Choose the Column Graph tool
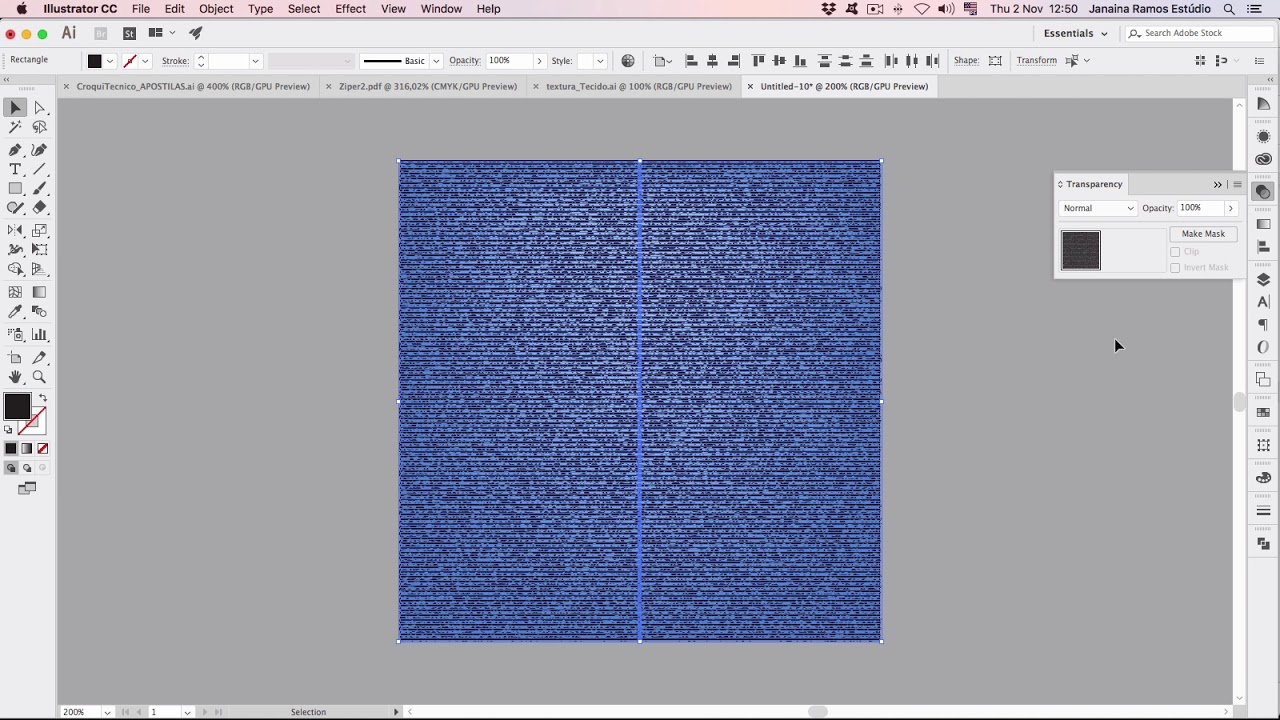The height and width of the screenshot is (720, 1280). [x=39, y=335]
